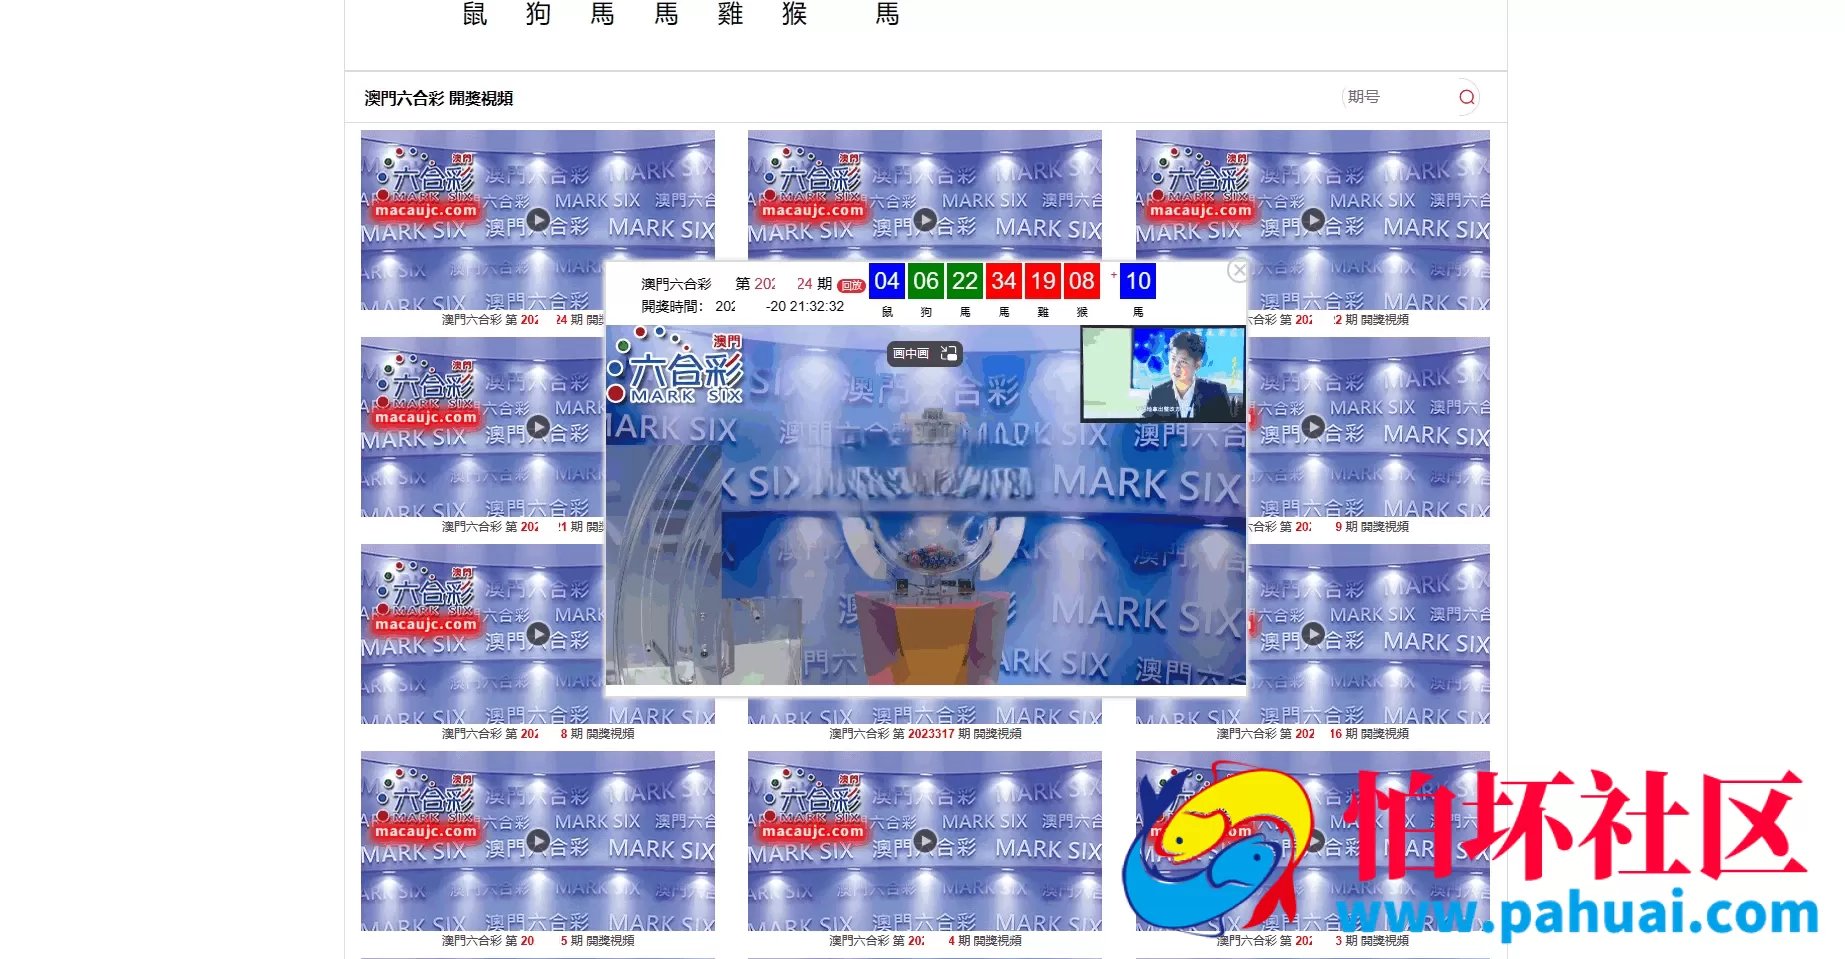The height and width of the screenshot is (959, 1845).
Task: Click the 六合彩 MARK SIX logo in popup video
Action: [x=676, y=366]
